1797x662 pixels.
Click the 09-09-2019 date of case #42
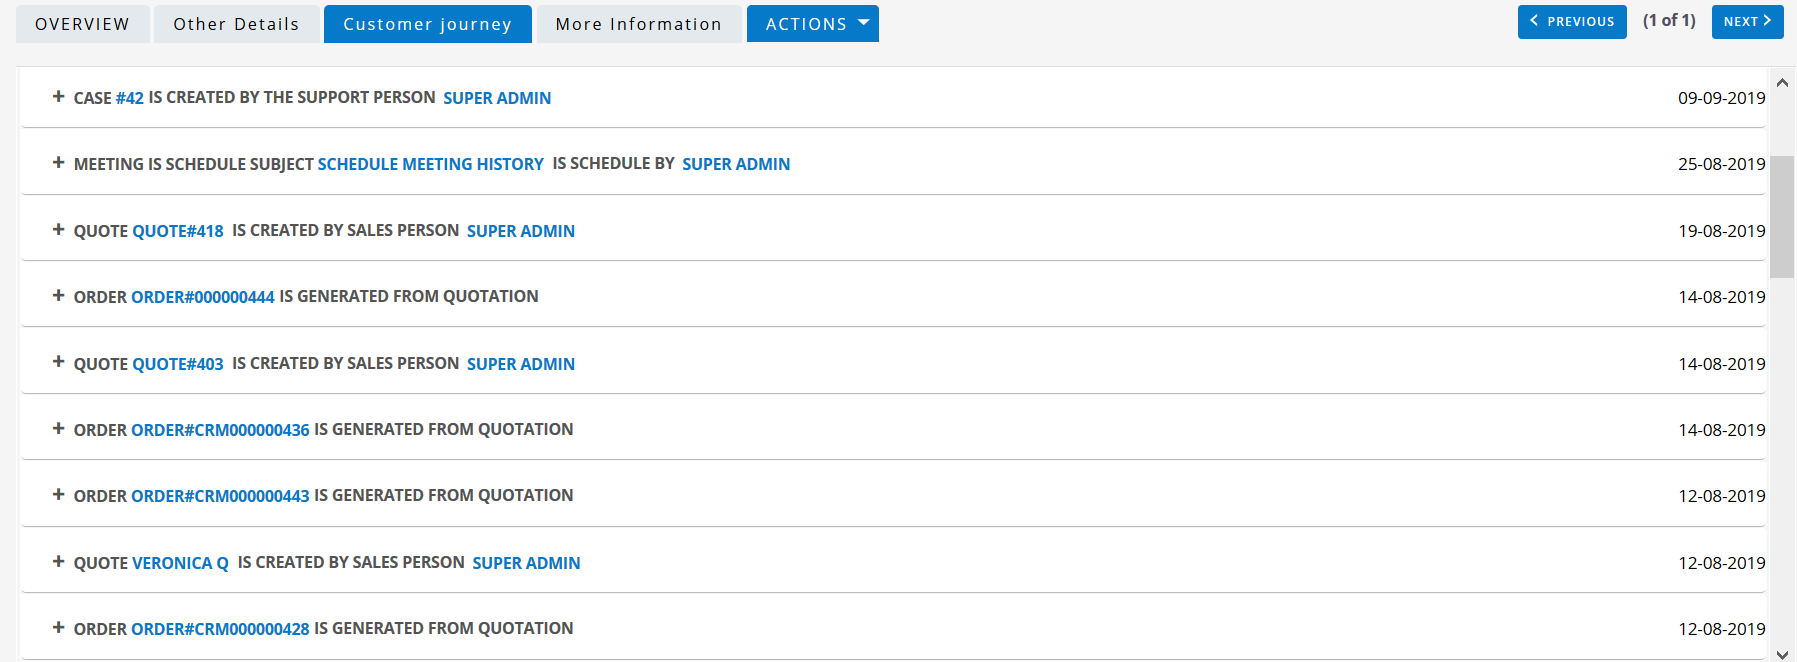[x=1722, y=98]
